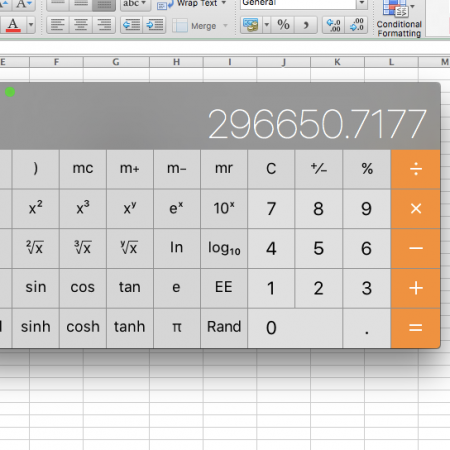The image size is (450, 450).
Task: Apply percent style in Excel ribbon
Action: [x=283, y=25]
